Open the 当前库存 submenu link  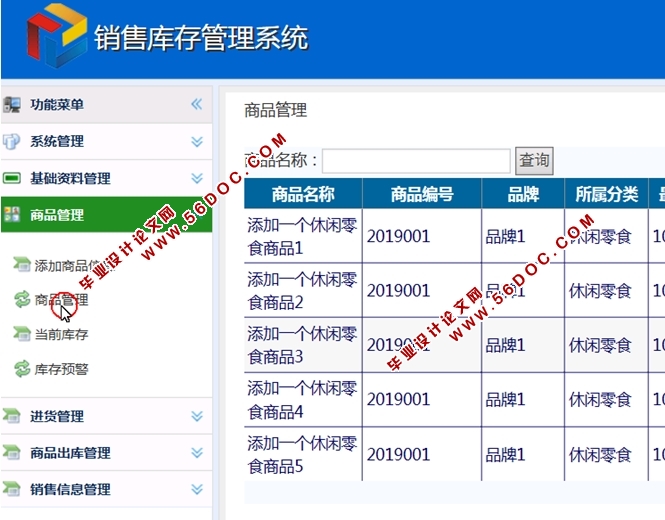click(61, 335)
